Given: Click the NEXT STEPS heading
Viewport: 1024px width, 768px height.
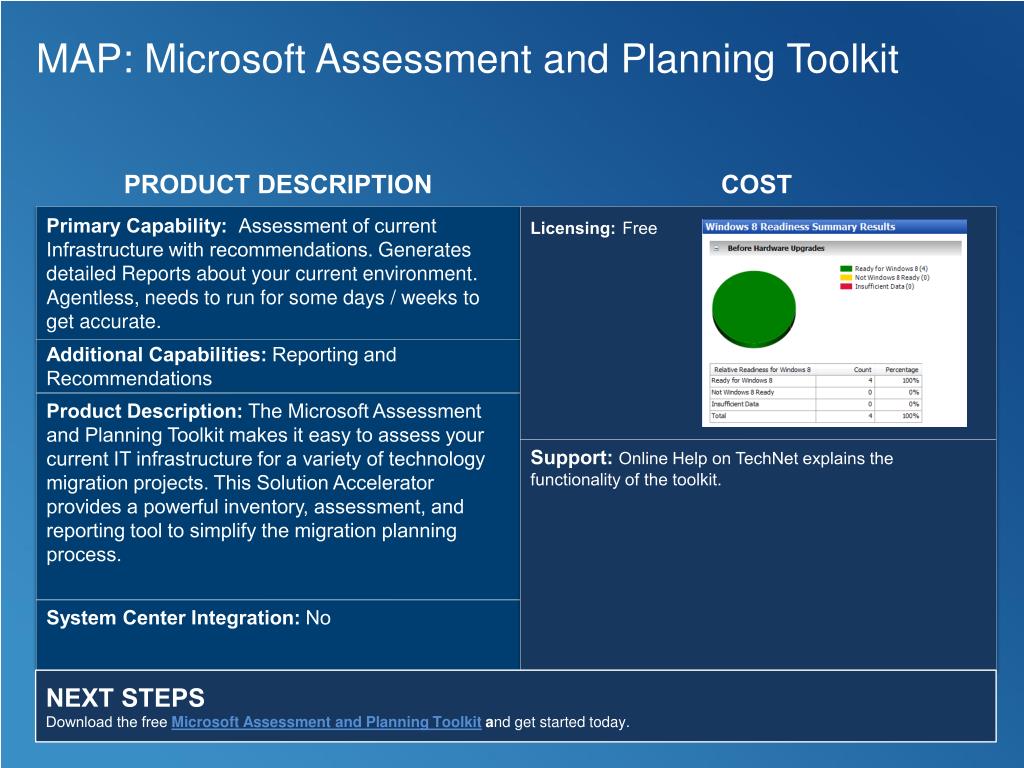Looking at the screenshot, I should [125, 698].
